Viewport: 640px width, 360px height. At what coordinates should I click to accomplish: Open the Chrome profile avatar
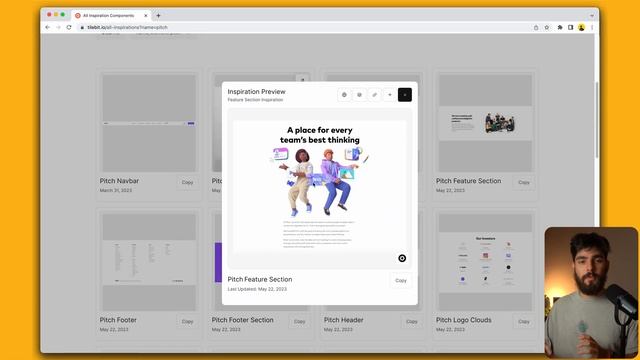[x=581, y=27]
